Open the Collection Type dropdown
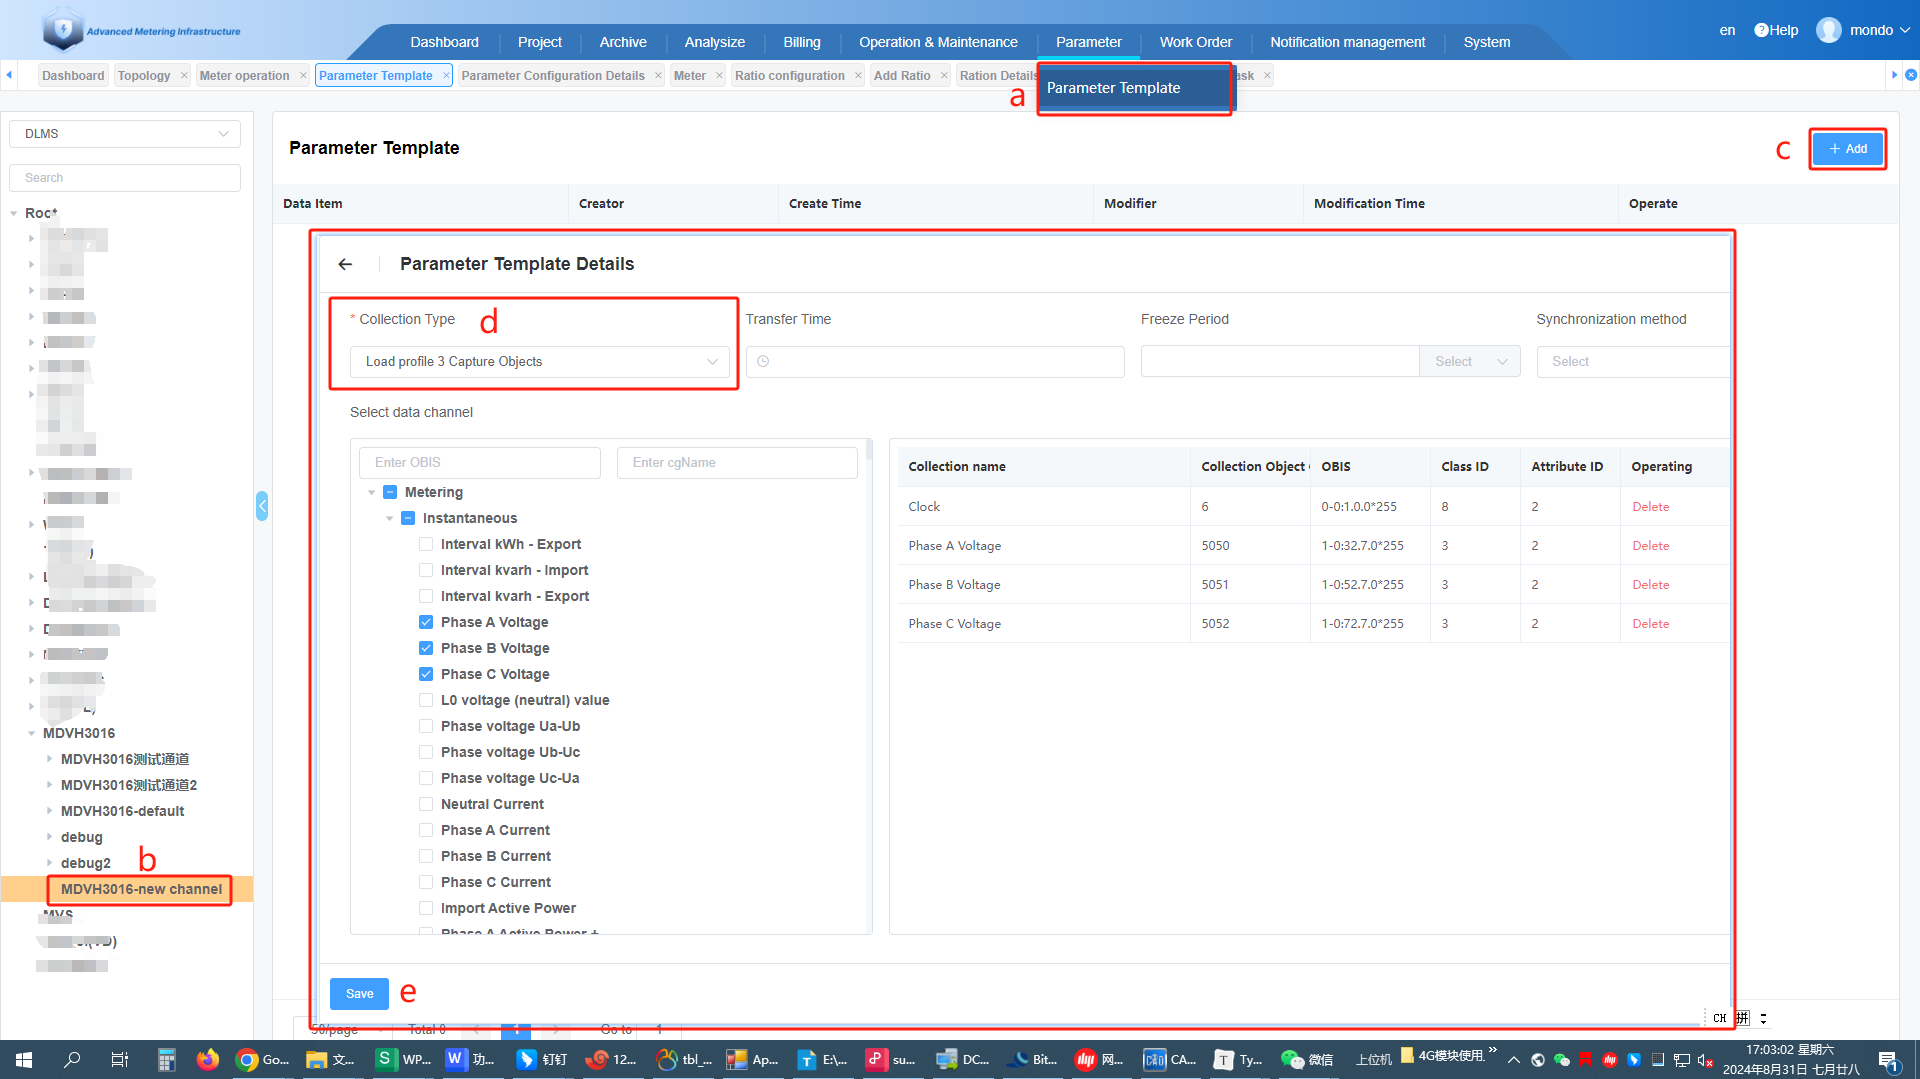 coord(540,362)
